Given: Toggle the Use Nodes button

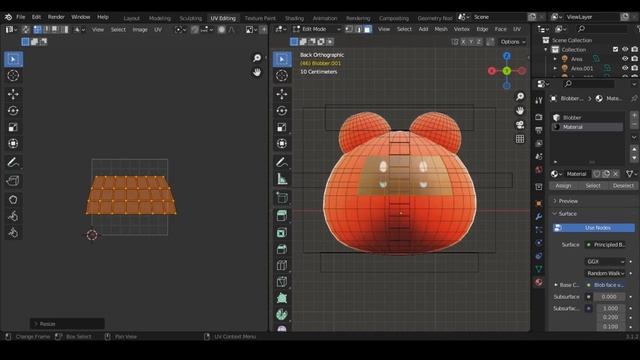Looking at the screenshot, I should 593,228.
